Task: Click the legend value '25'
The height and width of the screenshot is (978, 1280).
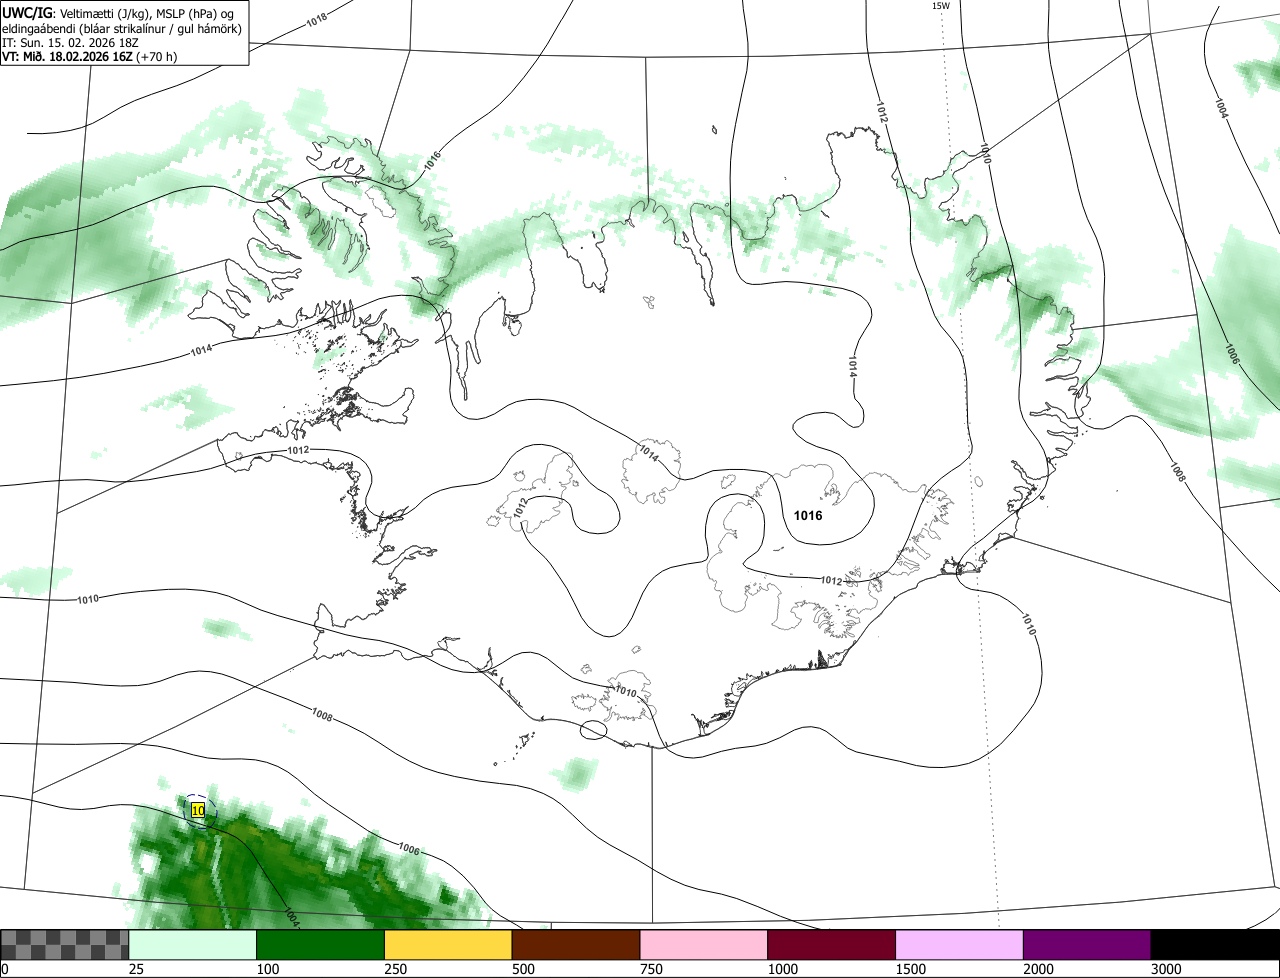Action: click(x=134, y=969)
